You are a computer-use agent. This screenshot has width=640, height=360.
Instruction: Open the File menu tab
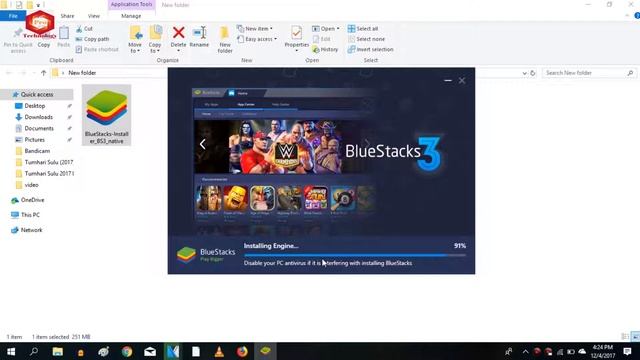pos(13,16)
